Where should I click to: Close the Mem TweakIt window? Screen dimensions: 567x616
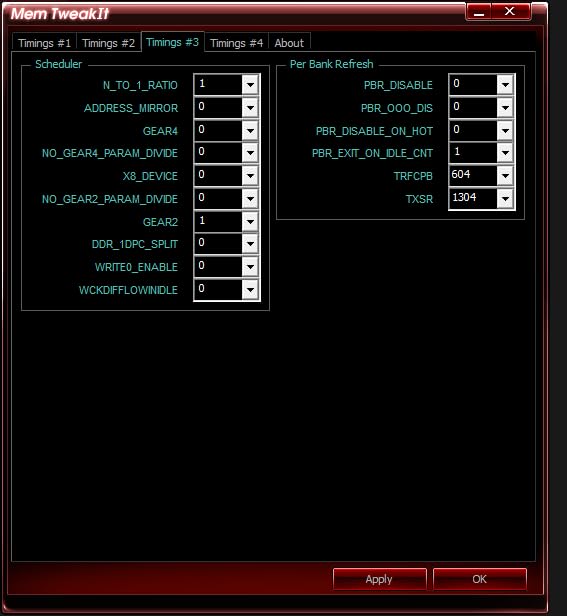pyautogui.click(x=510, y=12)
